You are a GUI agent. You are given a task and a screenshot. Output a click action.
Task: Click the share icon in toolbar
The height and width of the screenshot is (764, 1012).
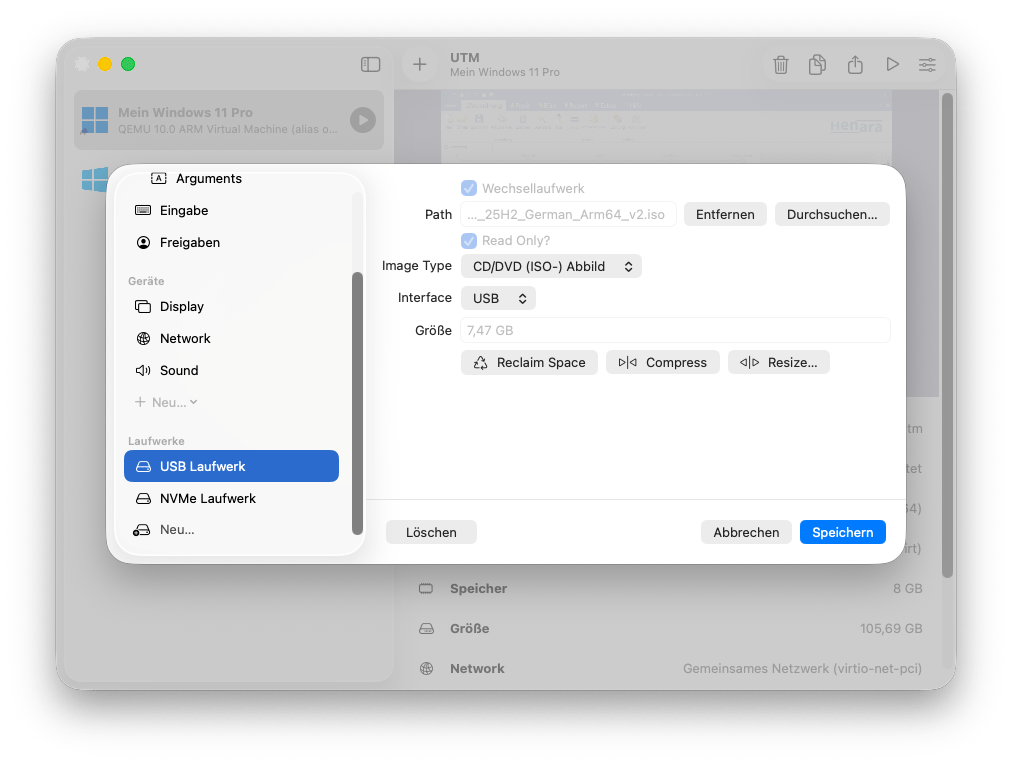click(x=855, y=65)
